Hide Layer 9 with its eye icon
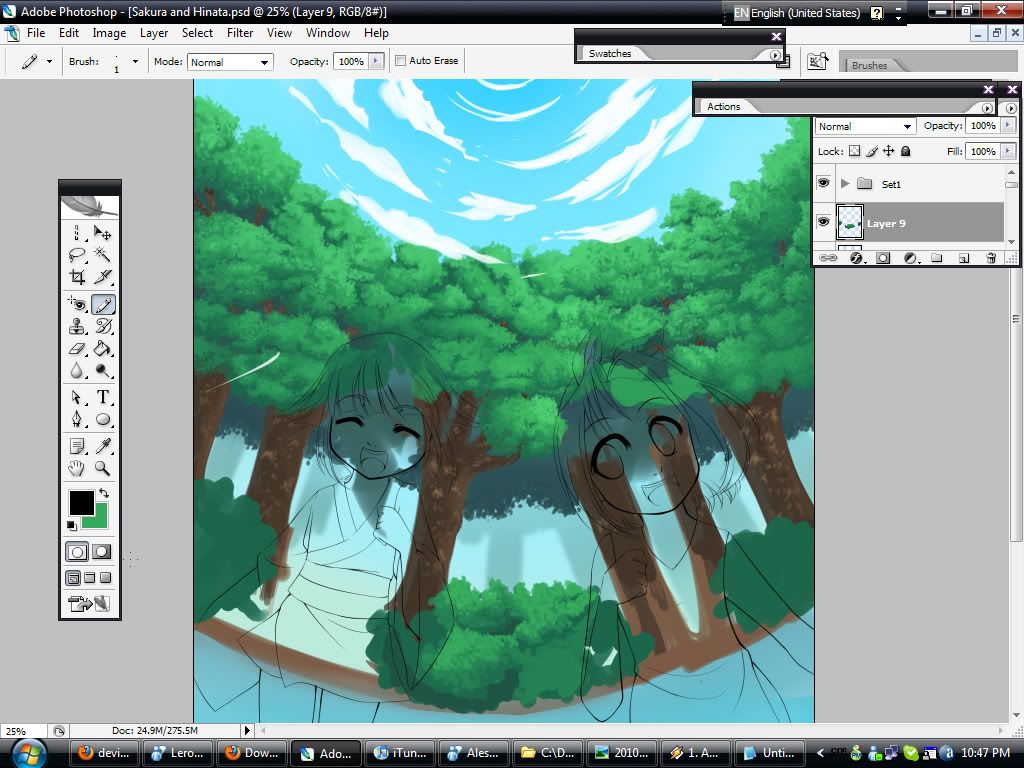This screenshot has width=1024, height=768. click(824, 222)
